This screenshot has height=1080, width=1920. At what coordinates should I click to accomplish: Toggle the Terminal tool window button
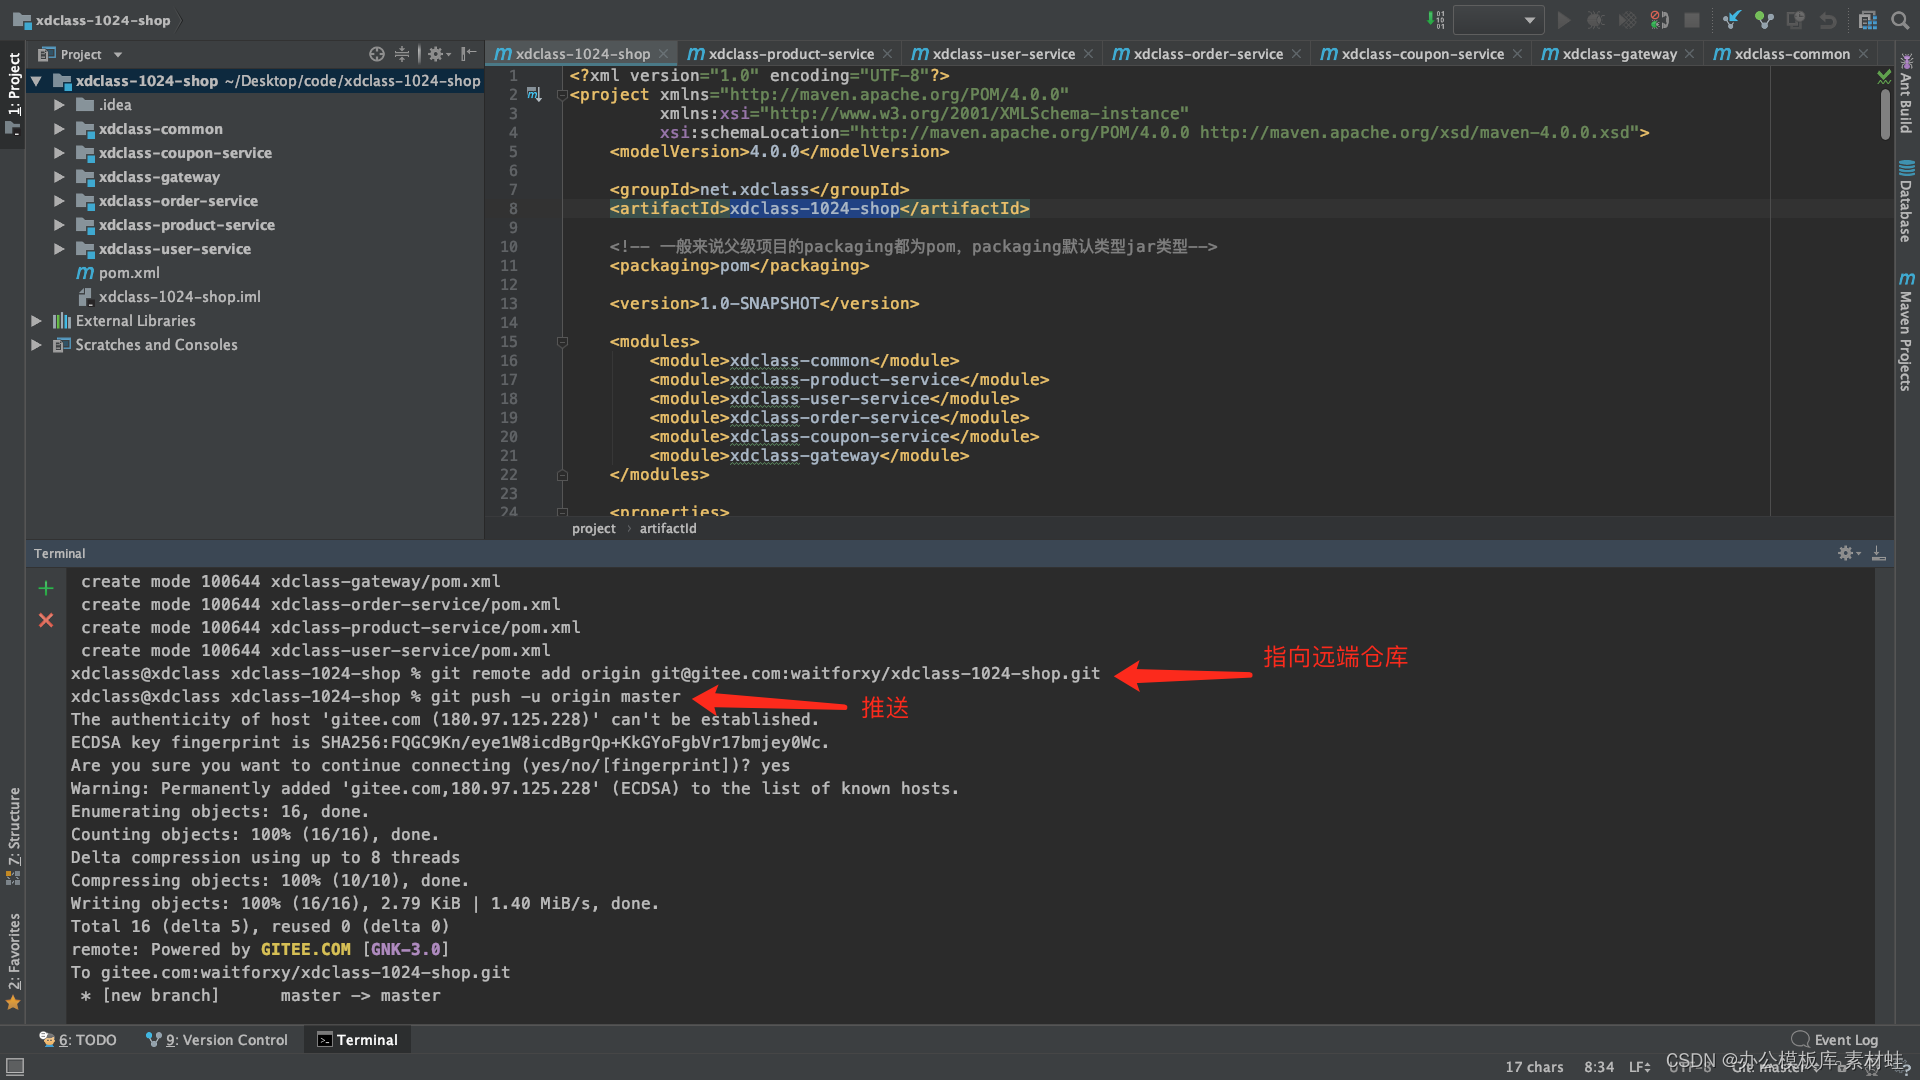click(358, 1040)
